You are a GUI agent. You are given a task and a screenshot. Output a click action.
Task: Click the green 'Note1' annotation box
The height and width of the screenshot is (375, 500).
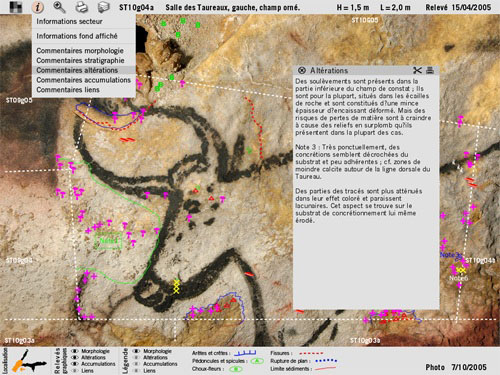[x=108, y=241]
